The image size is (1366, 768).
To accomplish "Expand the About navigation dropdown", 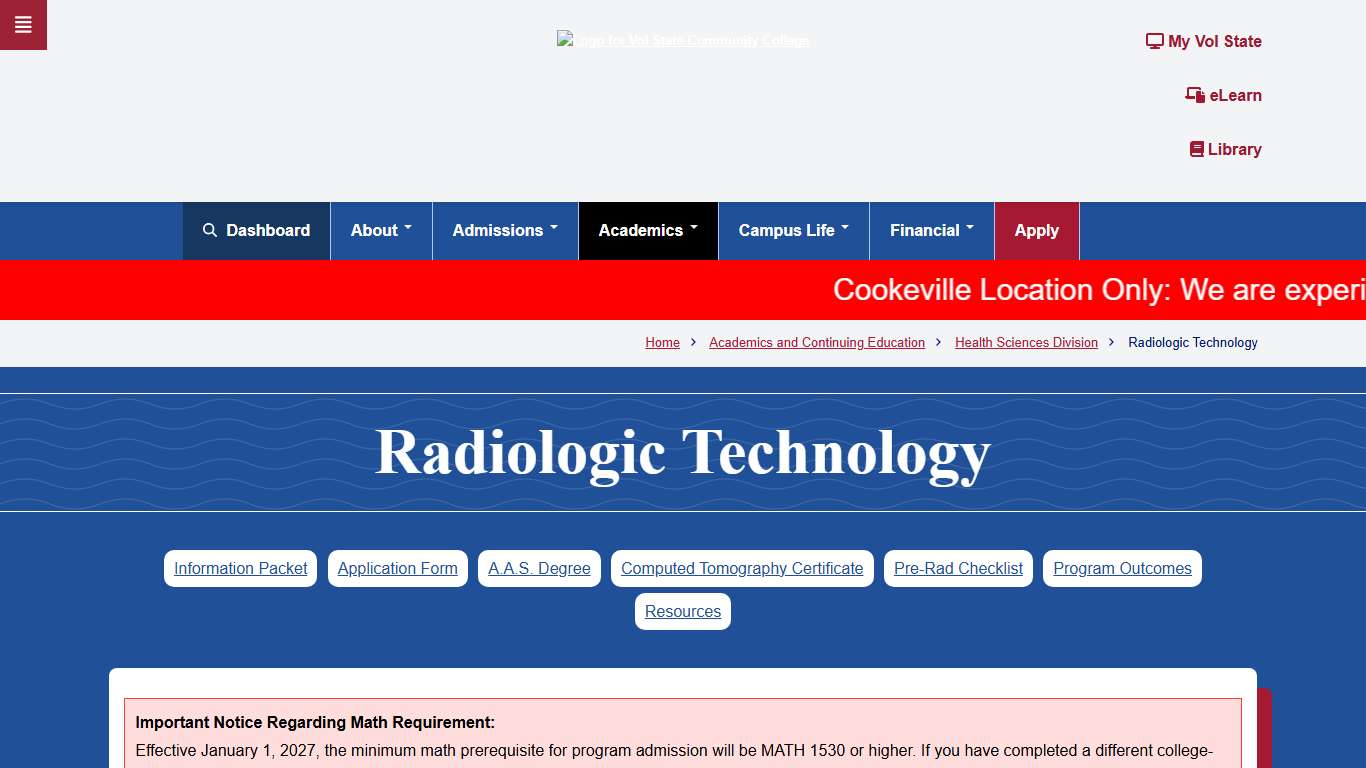I will [x=380, y=230].
